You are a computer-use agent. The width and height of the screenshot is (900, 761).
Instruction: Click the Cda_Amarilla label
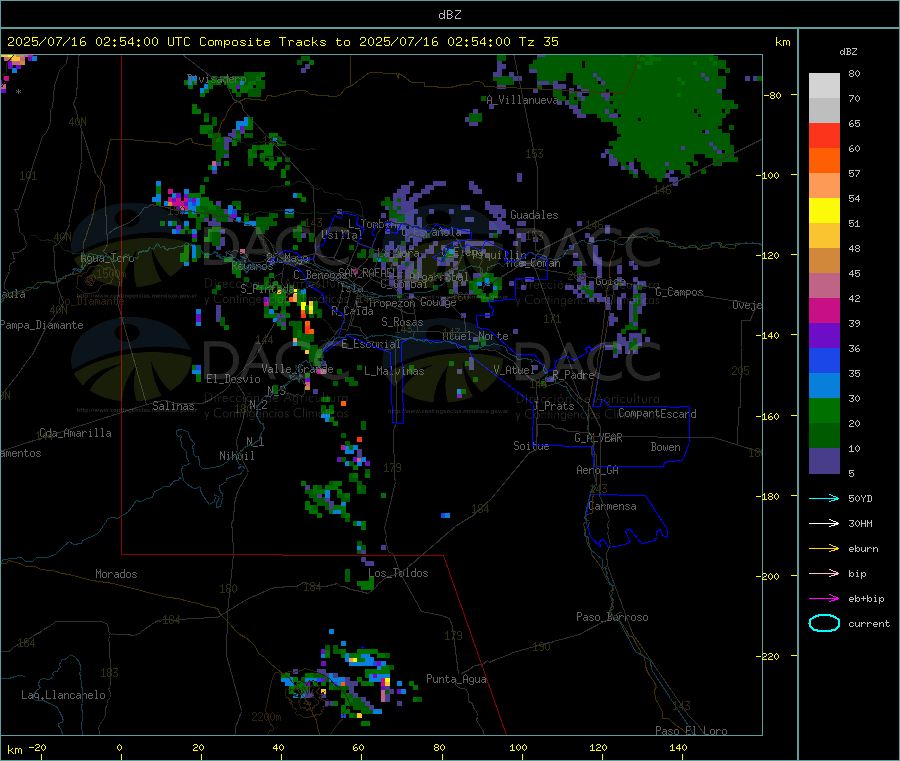click(x=75, y=433)
